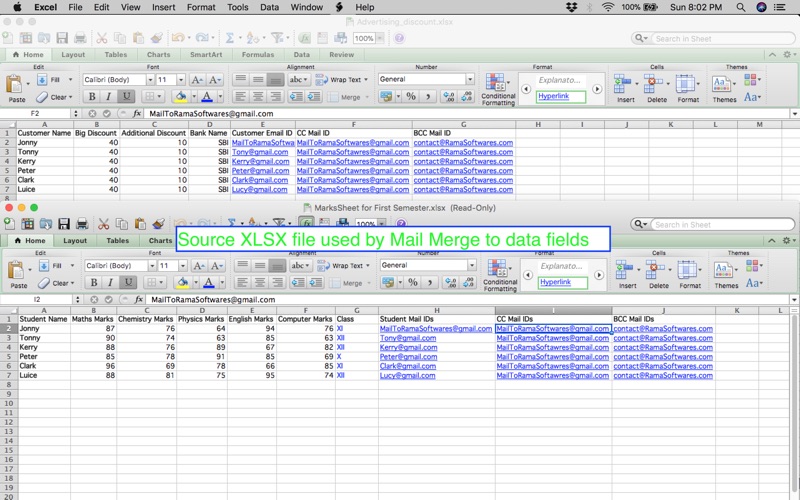
Task: Click the I2 name box in MarksSheet window
Action: [x=37, y=299]
